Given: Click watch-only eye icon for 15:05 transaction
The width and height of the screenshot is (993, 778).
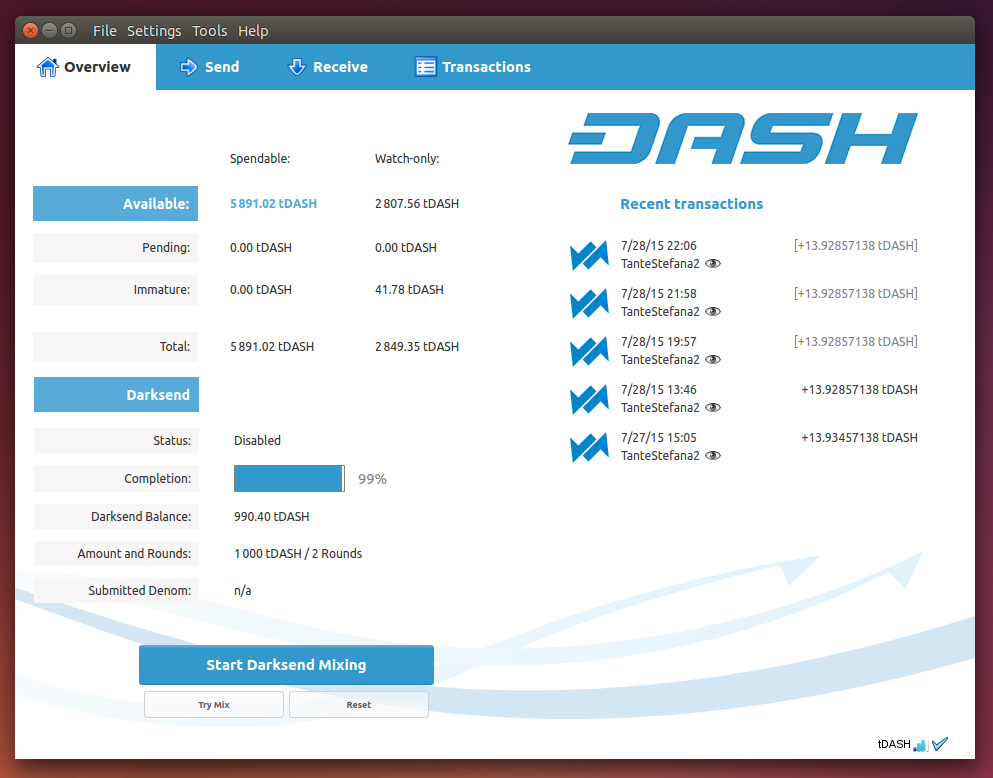Looking at the screenshot, I should click(x=713, y=456).
